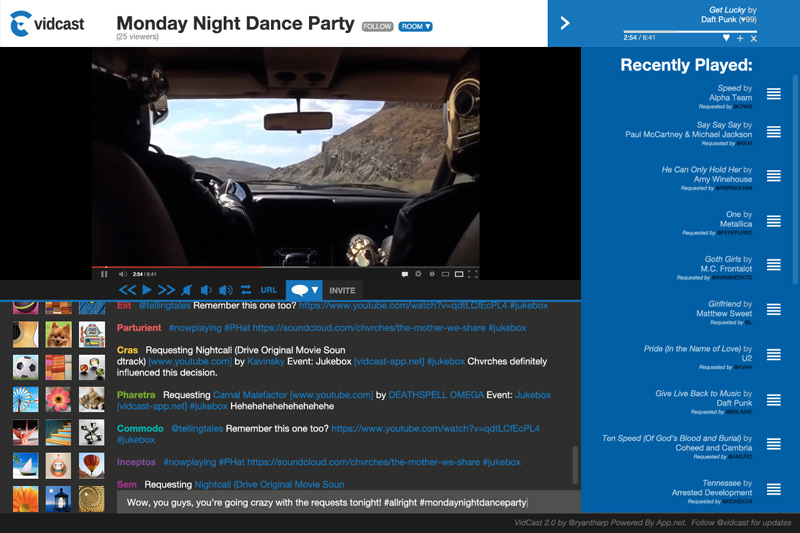Select the hot air balloon avatar
Screen dimensions: 800x533
92,466
